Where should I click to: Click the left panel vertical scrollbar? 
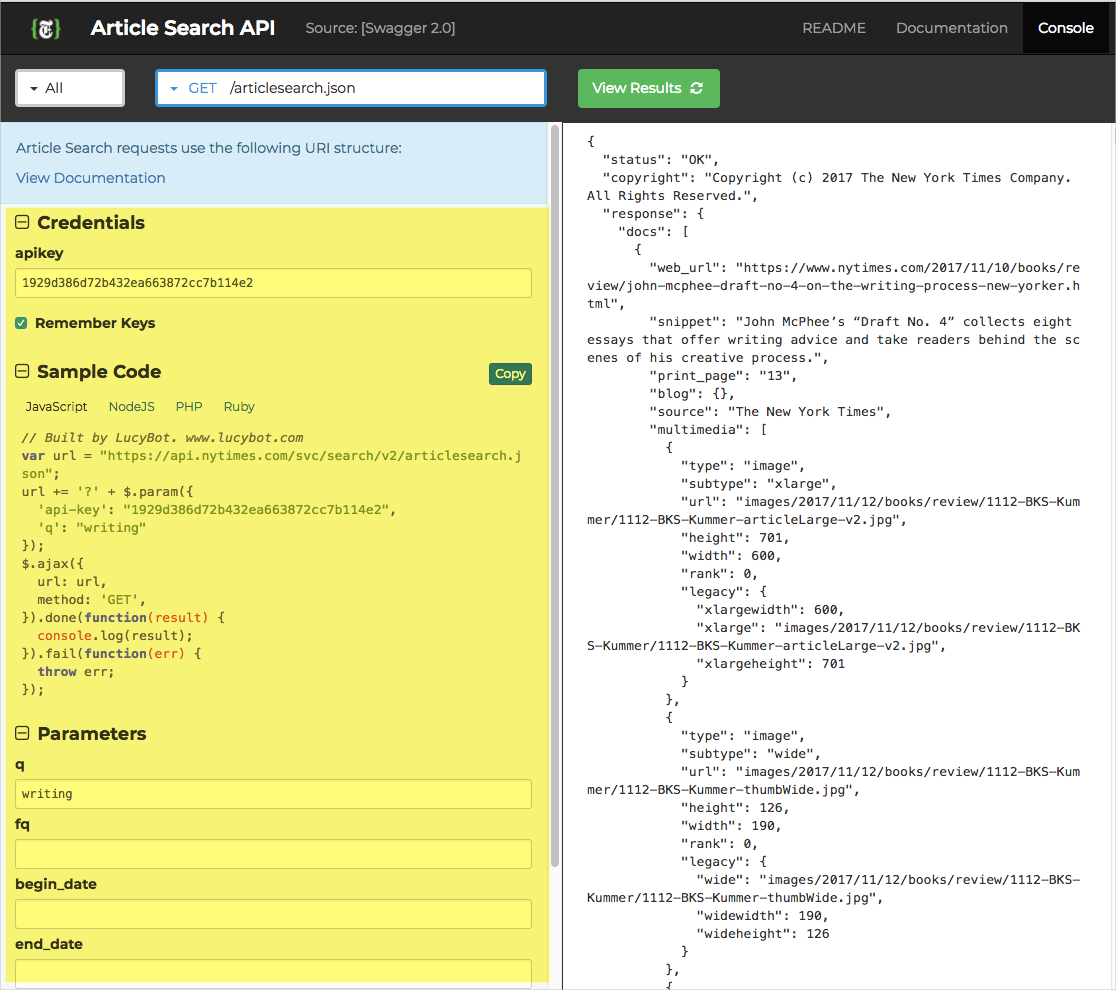pos(555,500)
